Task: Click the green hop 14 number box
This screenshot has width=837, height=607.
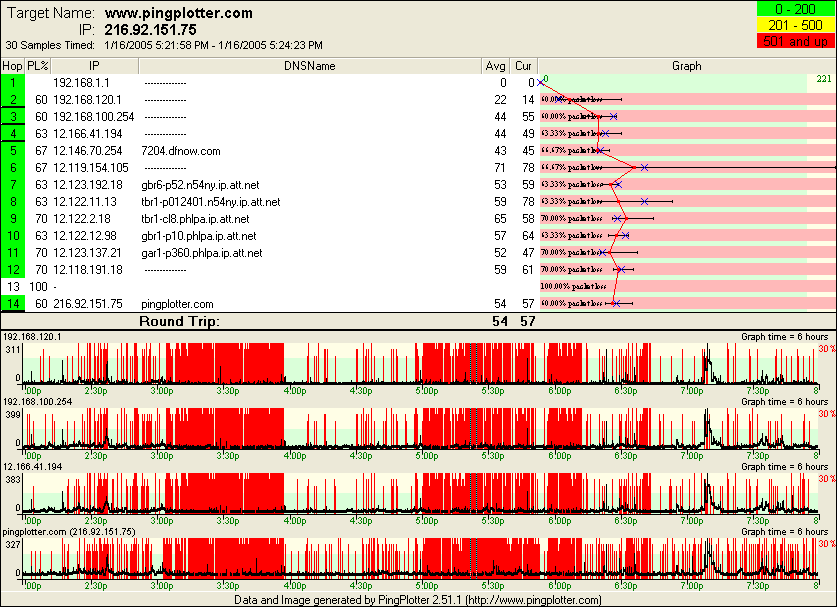Action: tap(12, 303)
